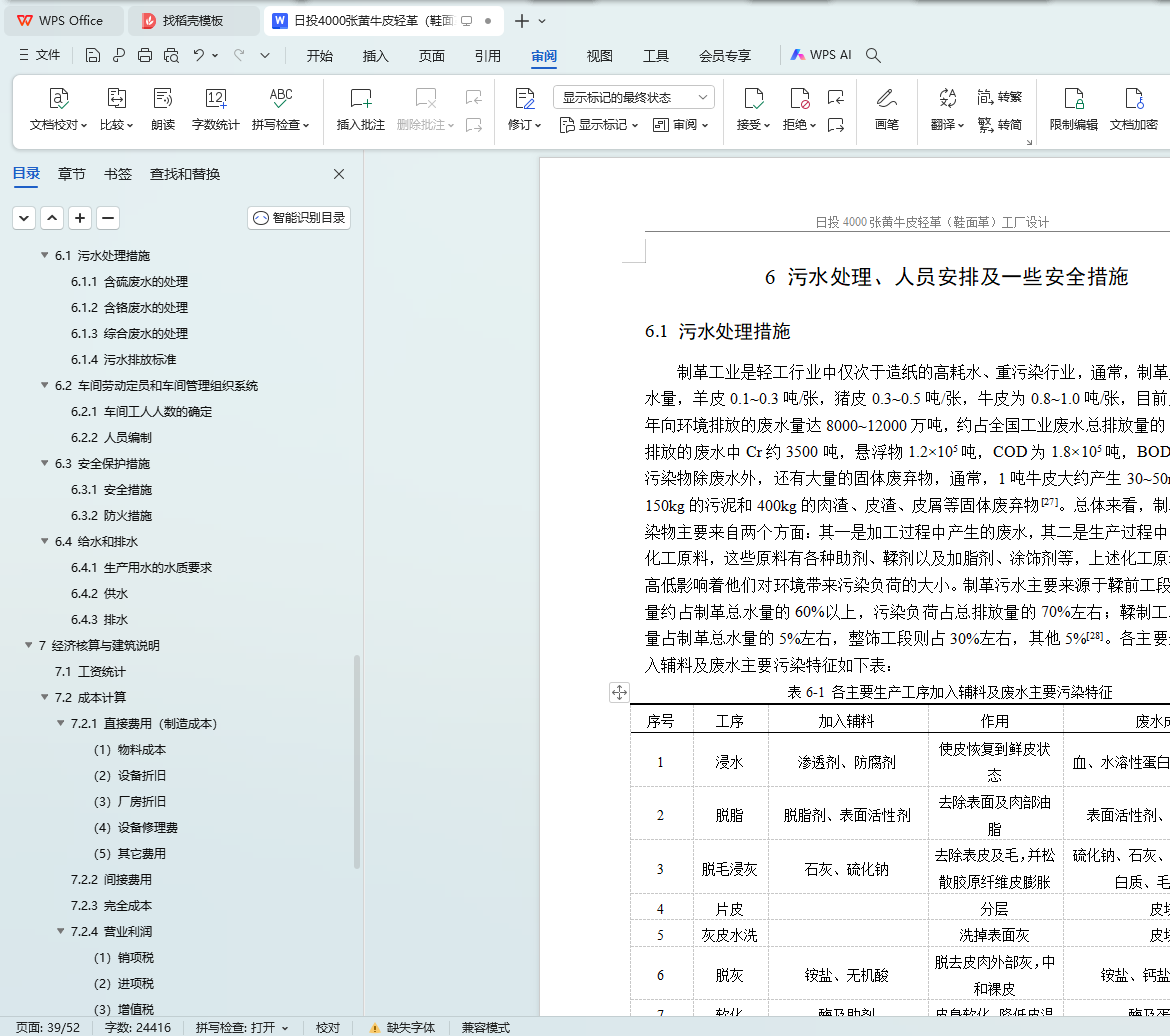Collapse the 6.2 车间劳动定员 tree node
The width and height of the screenshot is (1170, 1036).
[x=45, y=386]
